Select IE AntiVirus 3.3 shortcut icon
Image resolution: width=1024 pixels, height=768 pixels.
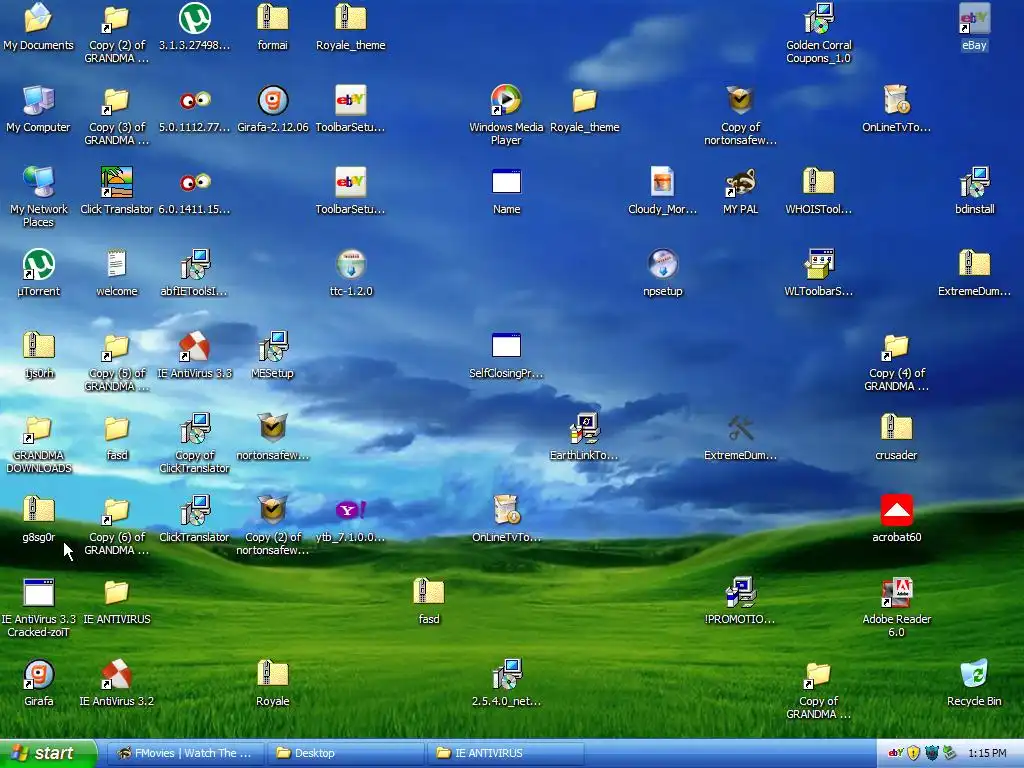click(195, 346)
